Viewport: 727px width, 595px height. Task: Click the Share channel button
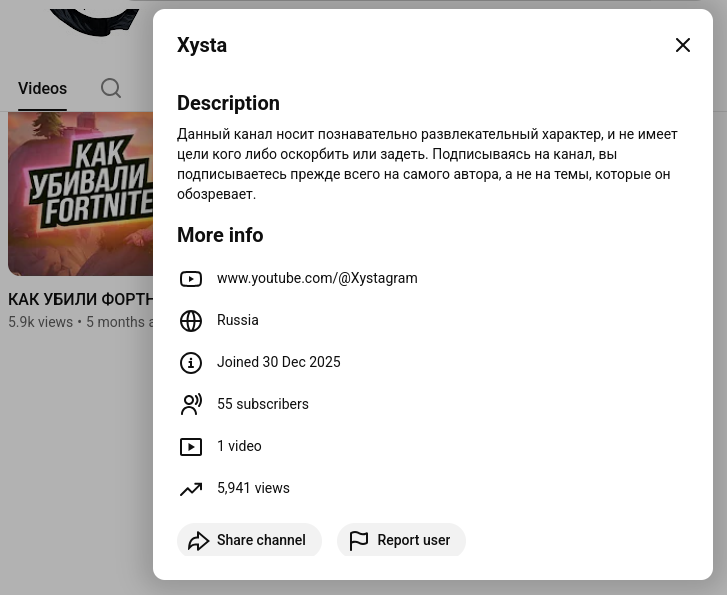(249, 540)
